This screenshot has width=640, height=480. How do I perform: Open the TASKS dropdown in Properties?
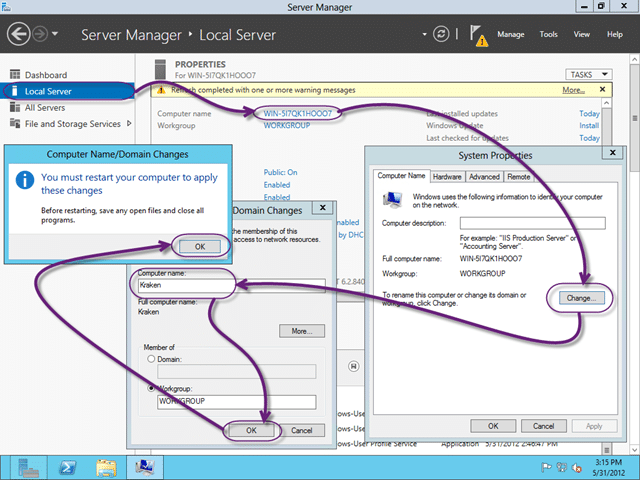click(589, 74)
